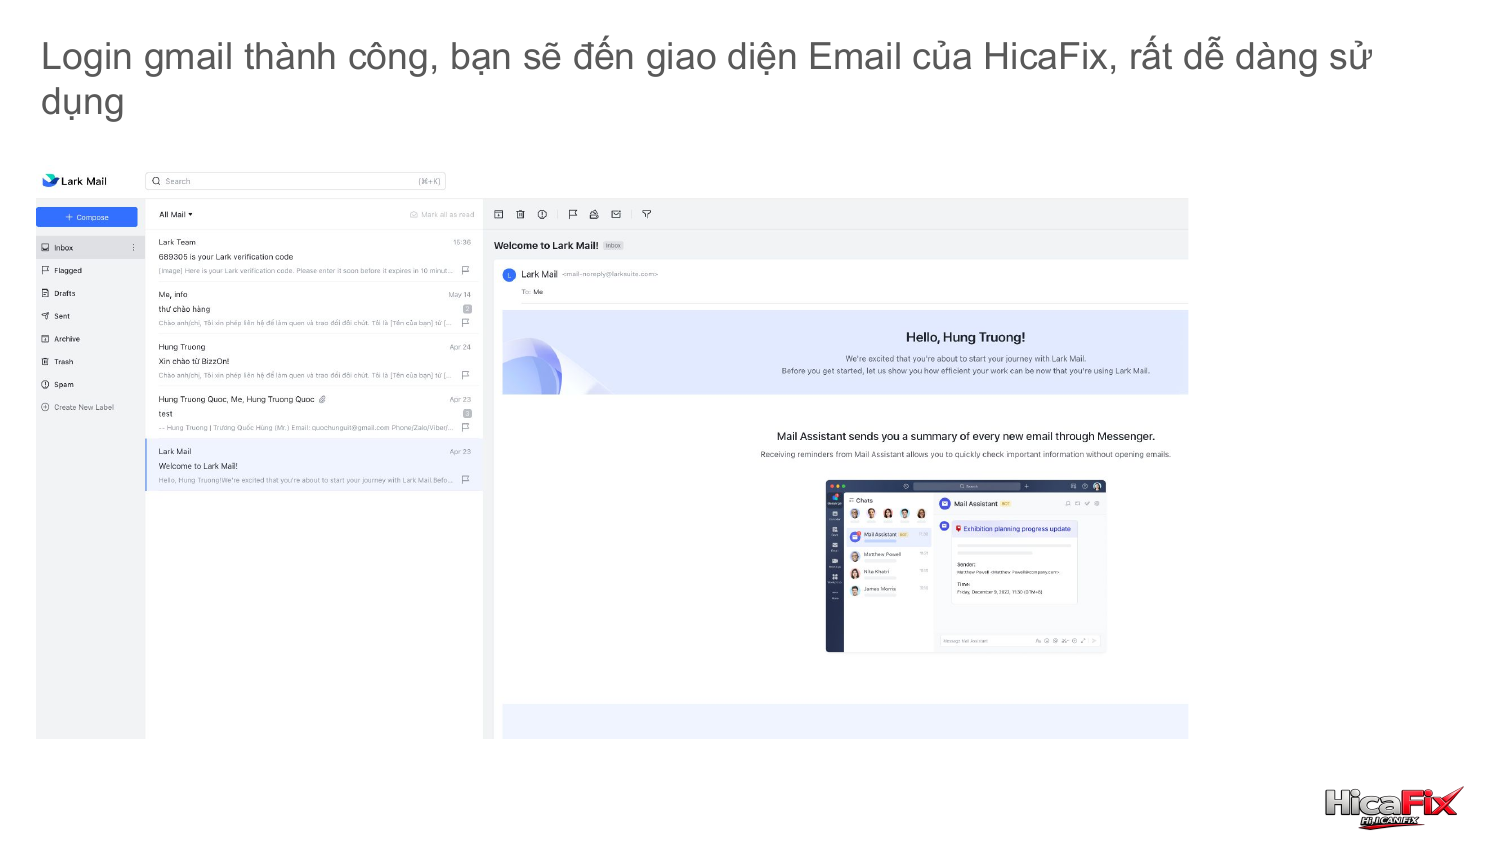Open the 'test' email thread
The width and height of the screenshot is (1500, 844).
[x=314, y=413]
